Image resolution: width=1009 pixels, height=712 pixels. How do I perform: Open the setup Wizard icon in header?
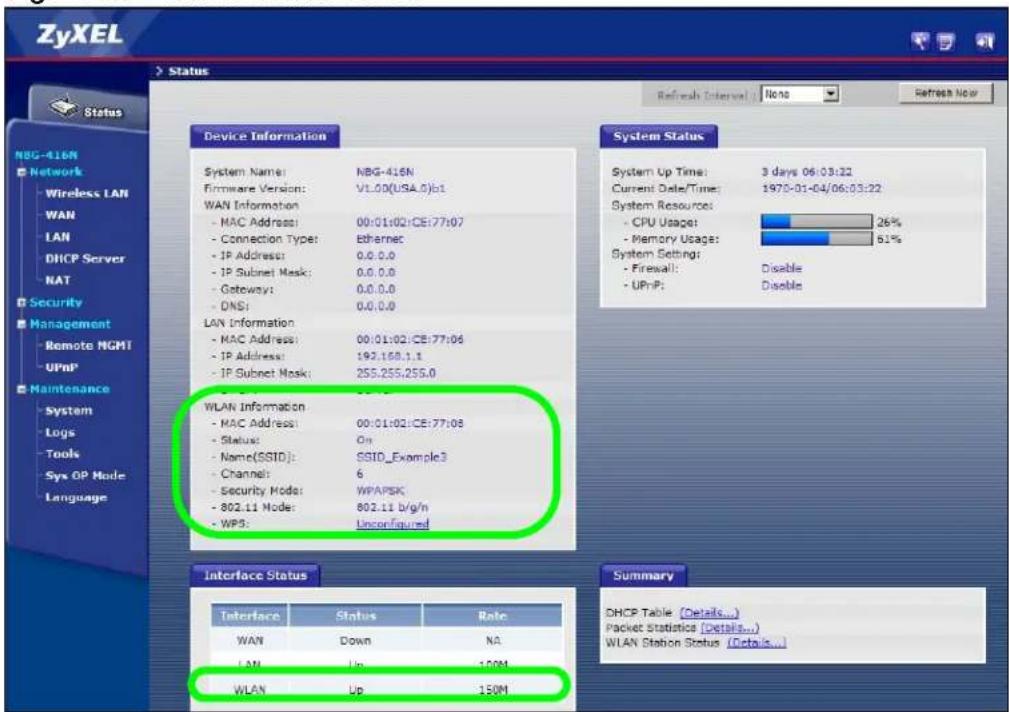tap(921, 41)
